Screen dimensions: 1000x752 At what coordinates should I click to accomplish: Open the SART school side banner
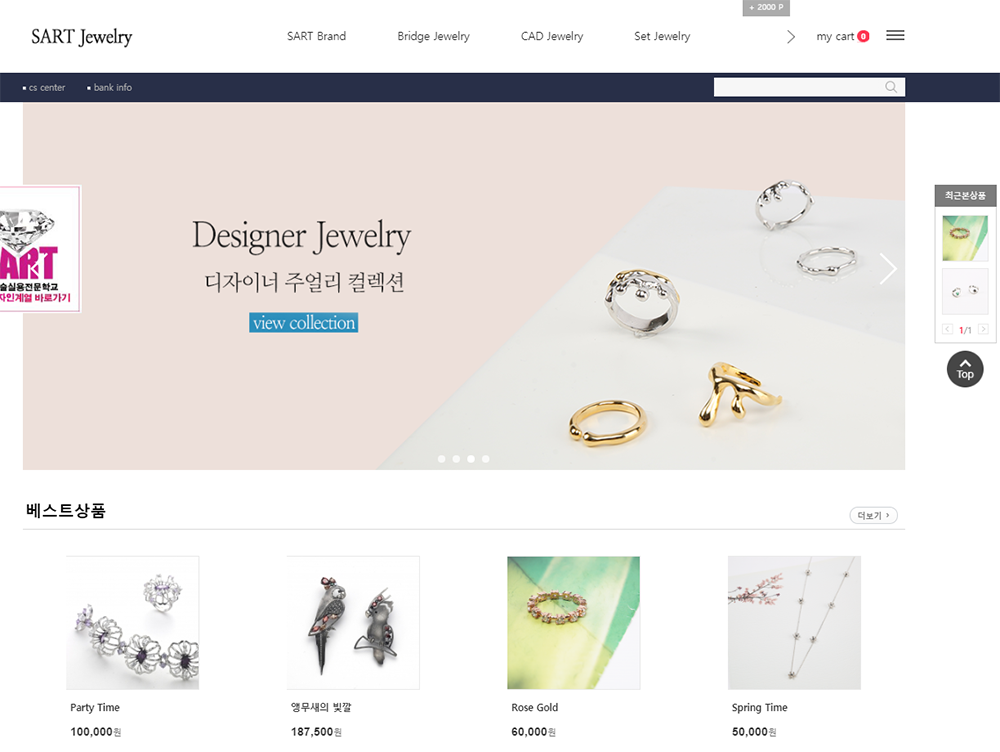[40, 249]
